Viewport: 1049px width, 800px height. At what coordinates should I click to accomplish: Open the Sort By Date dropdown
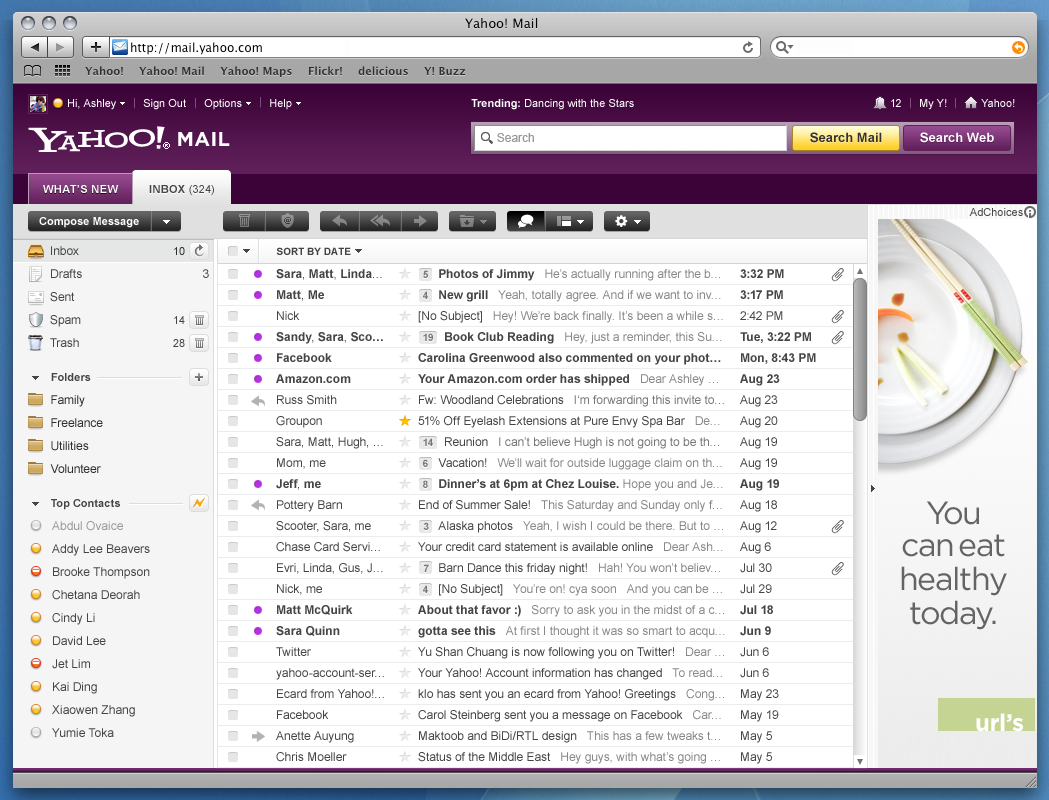pos(319,252)
